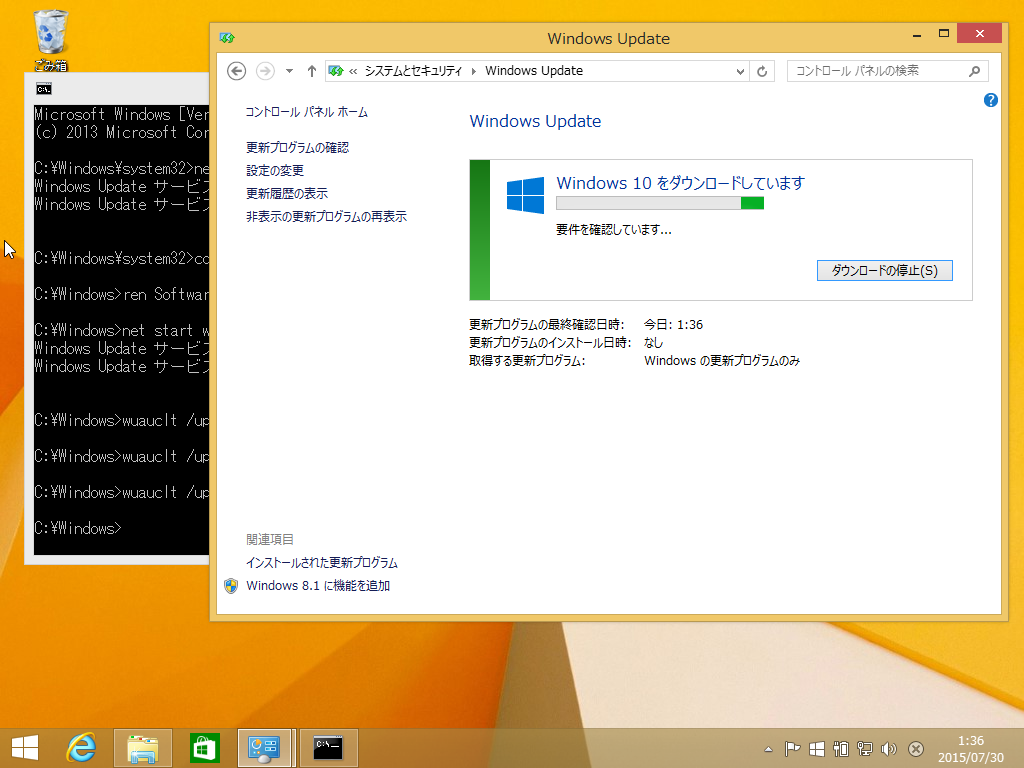Open コントロール パネル ホーム link
Image resolution: width=1024 pixels, height=768 pixels.
[x=306, y=112]
